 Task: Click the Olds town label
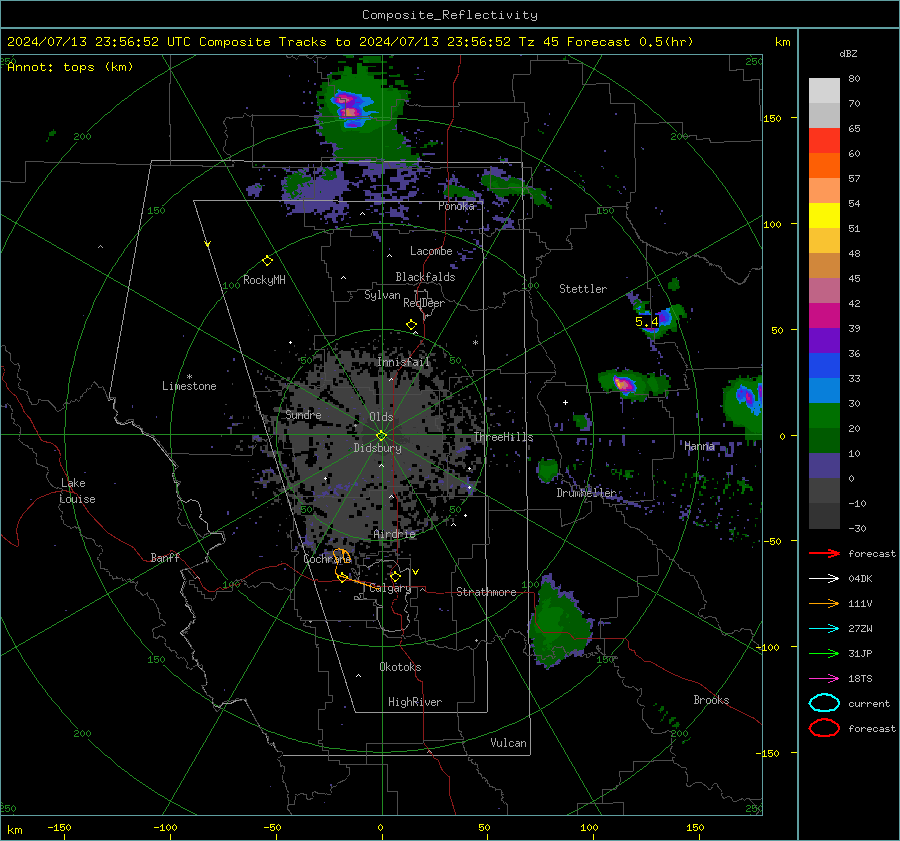pyautogui.click(x=381, y=417)
